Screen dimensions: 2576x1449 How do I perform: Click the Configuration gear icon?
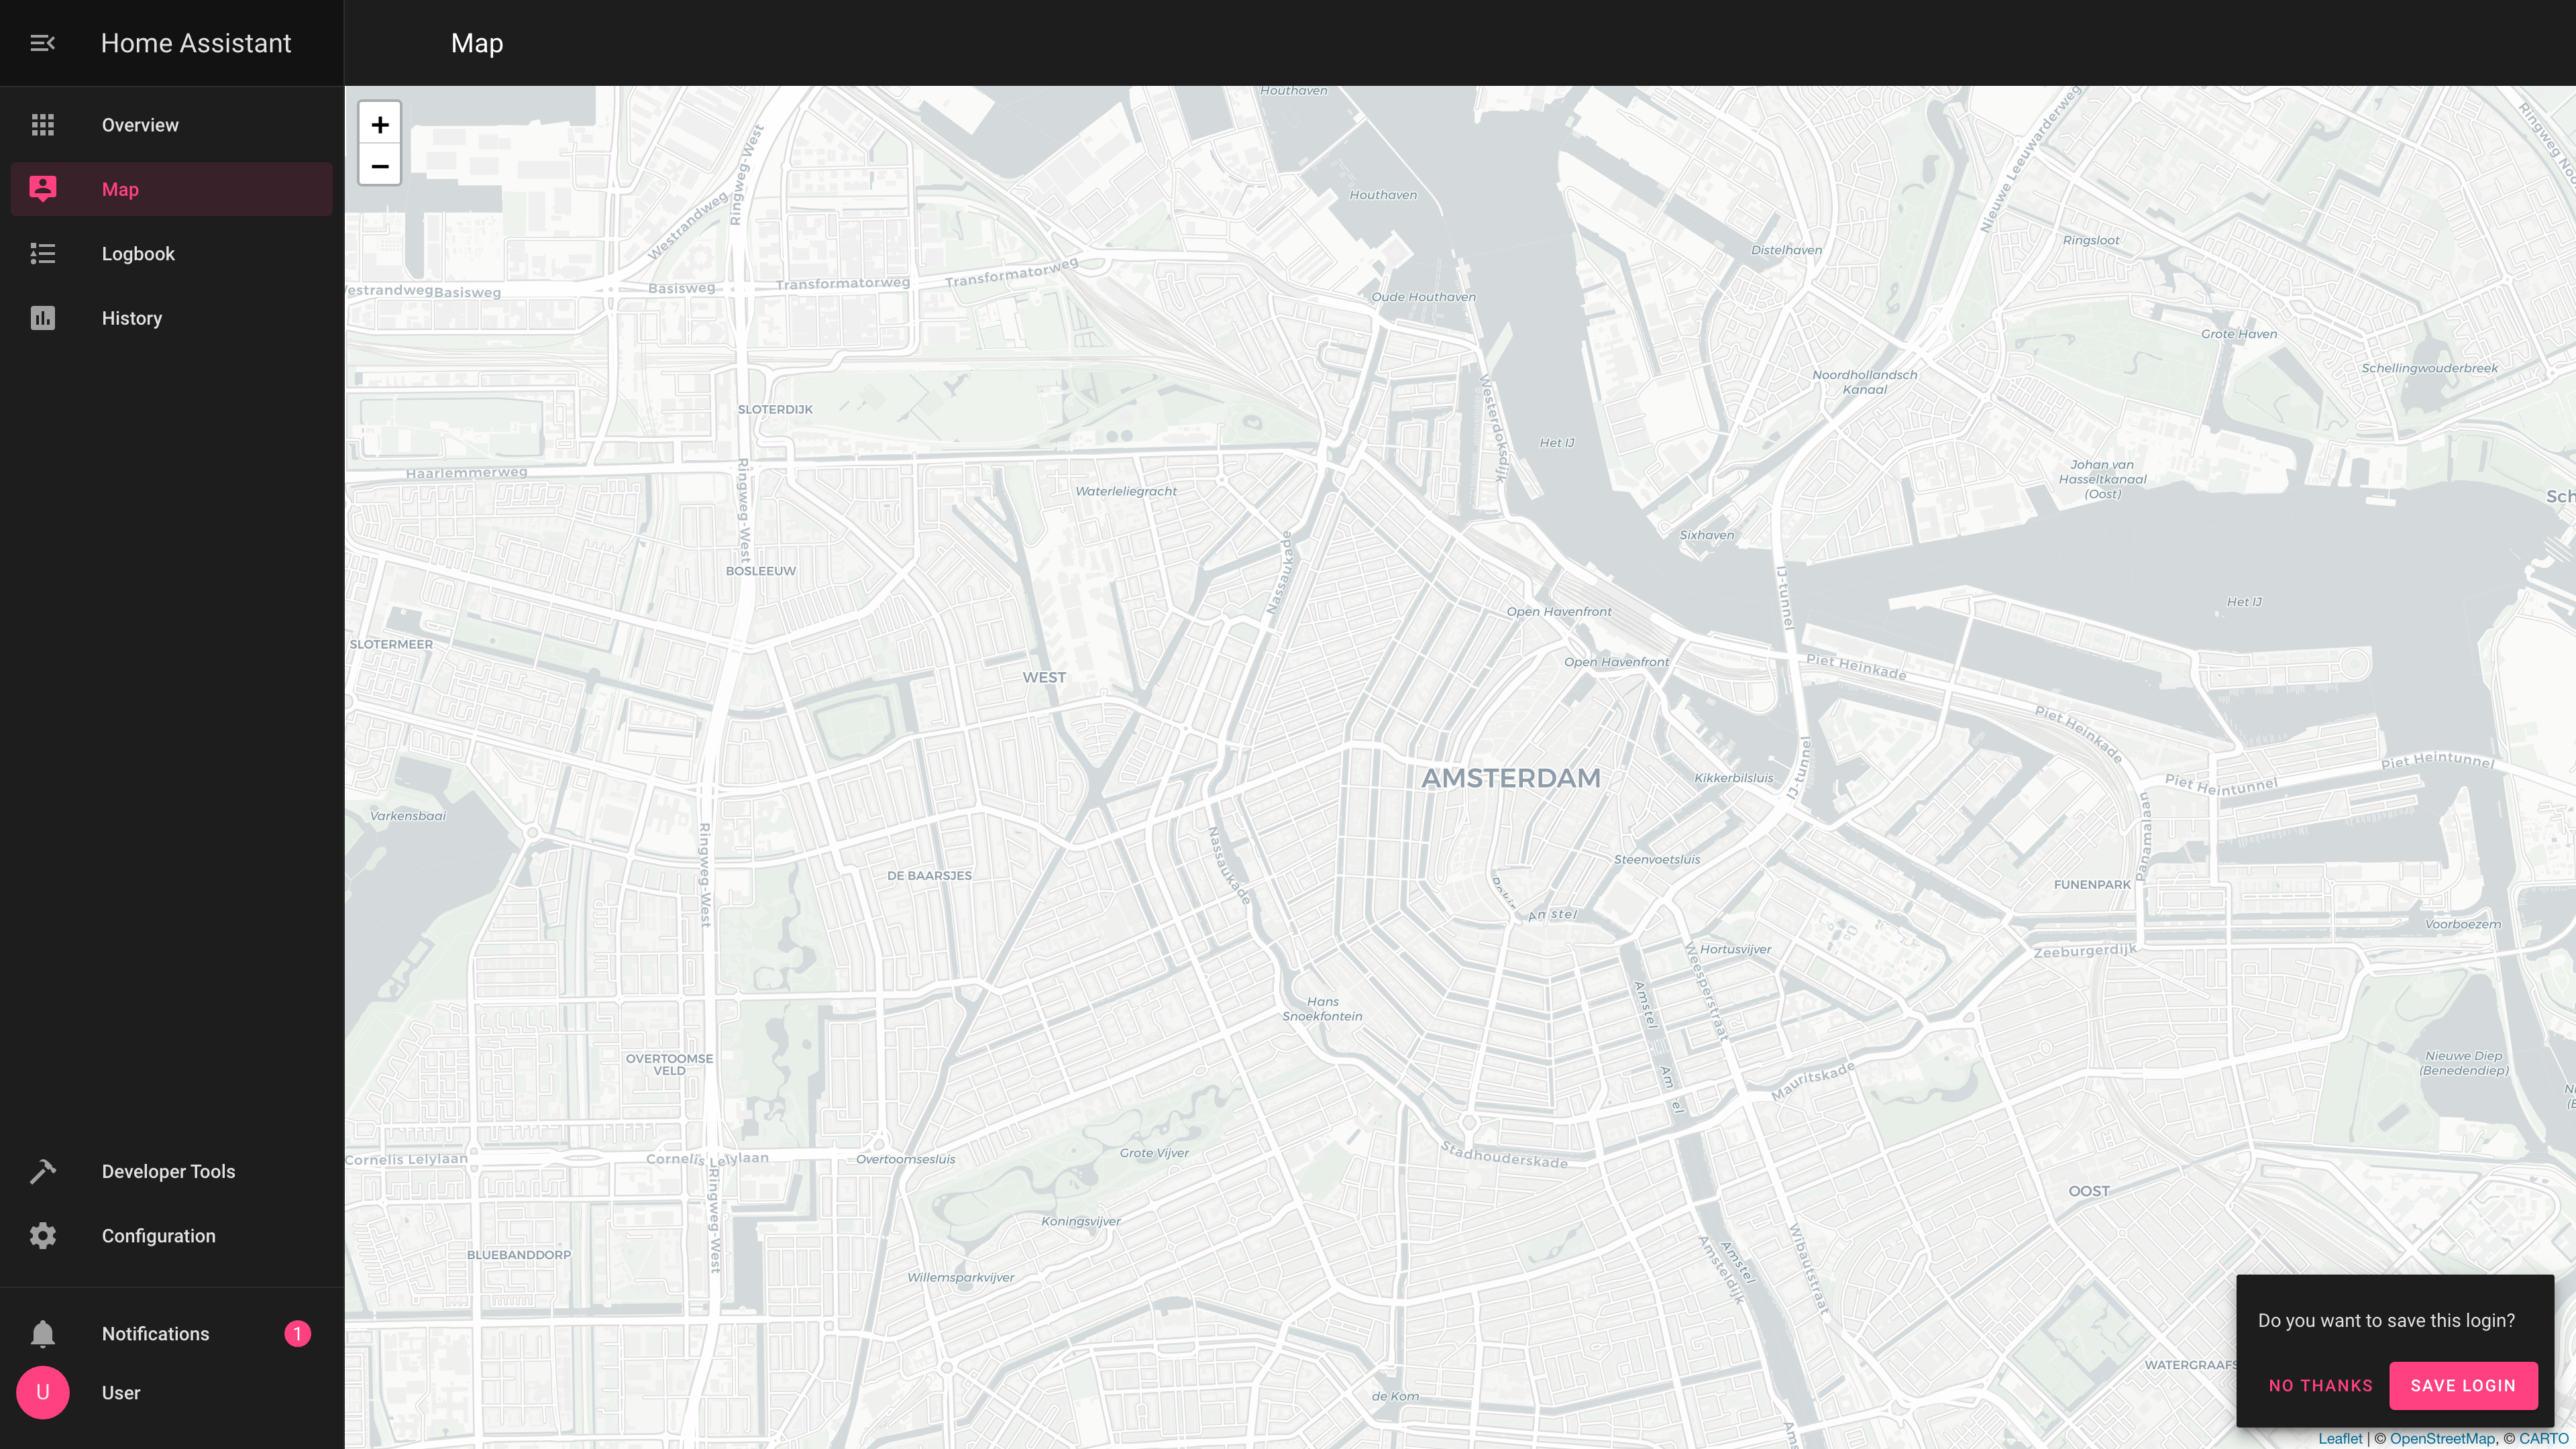42,1236
